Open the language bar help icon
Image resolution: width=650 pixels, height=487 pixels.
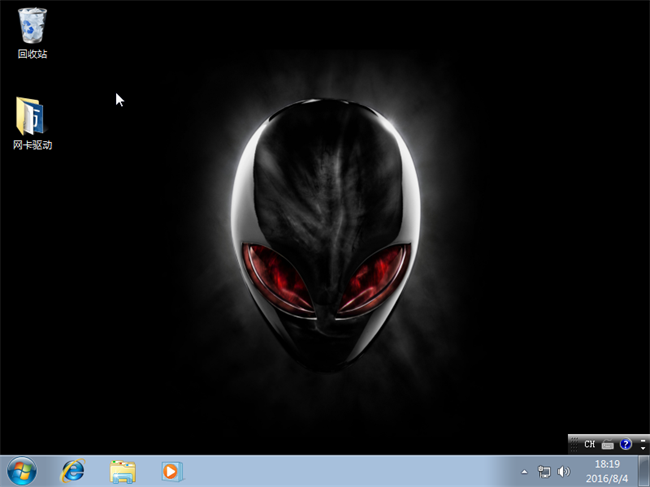pyautogui.click(x=626, y=444)
